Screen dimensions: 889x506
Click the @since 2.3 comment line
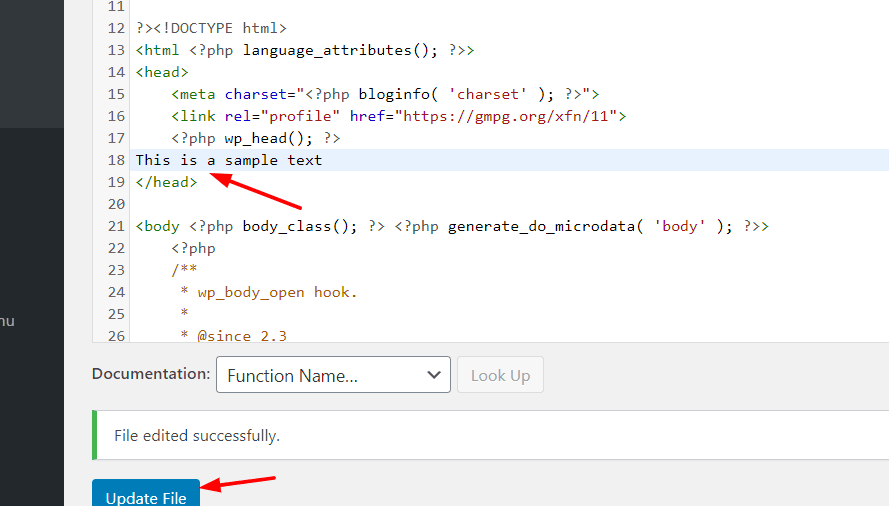click(242, 336)
